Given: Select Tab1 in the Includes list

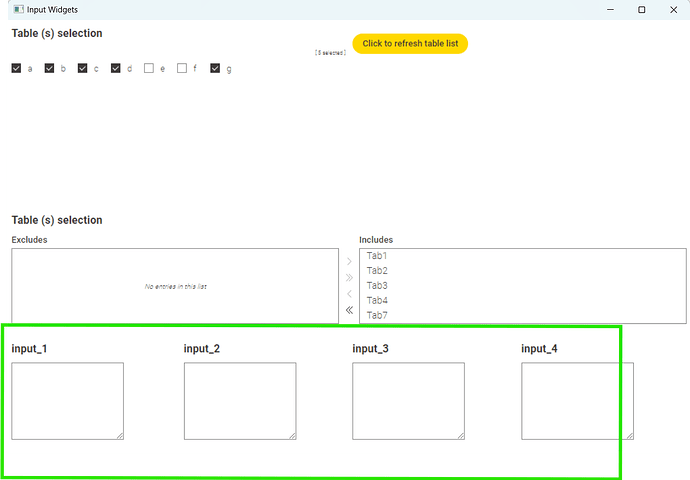Looking at the screenshot, I should click(377, 256).
